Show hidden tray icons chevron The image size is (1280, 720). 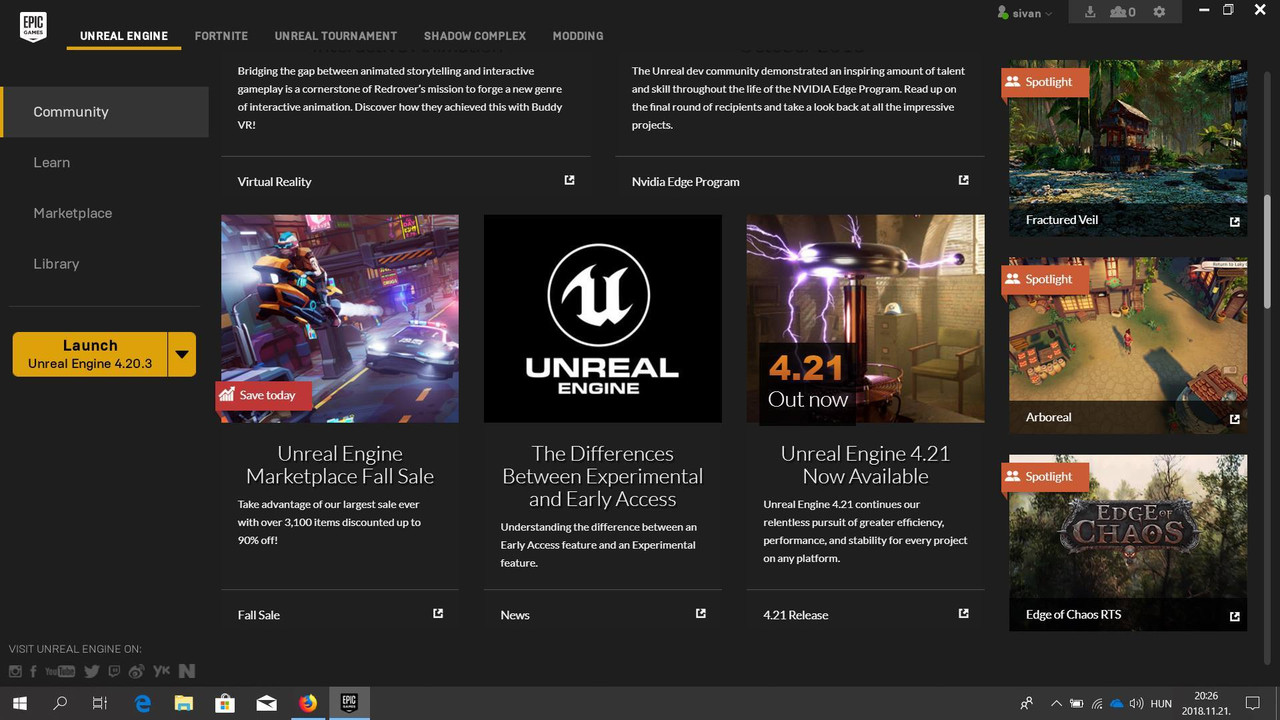click(x=1056, y=704)
